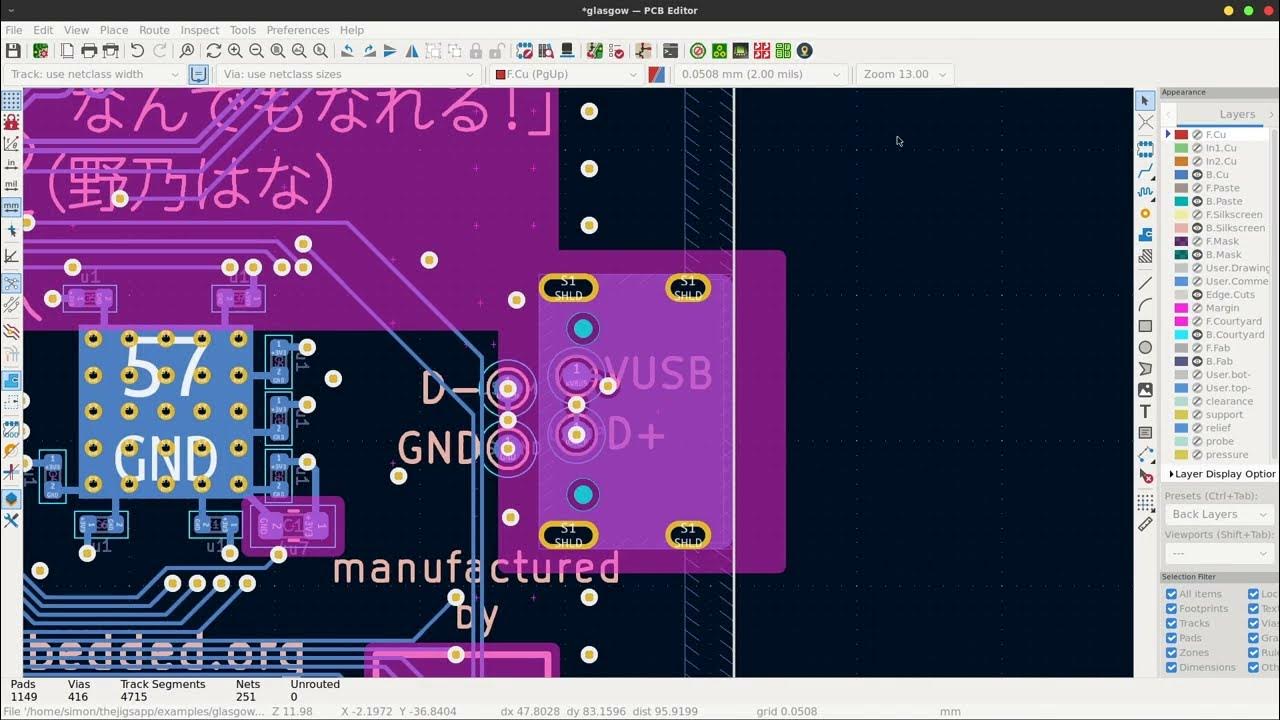Click the Print icon

pos(89,50)
